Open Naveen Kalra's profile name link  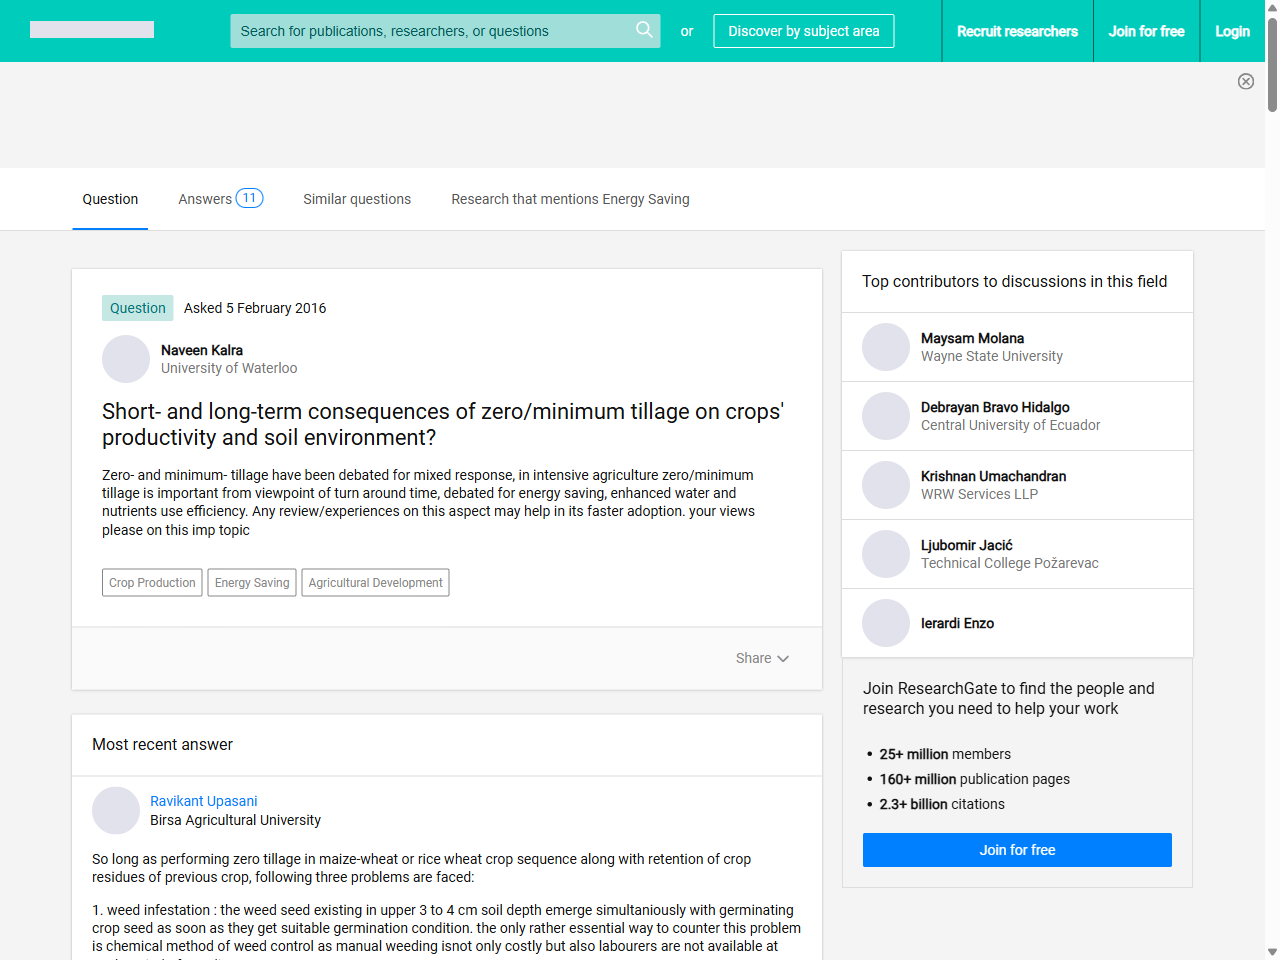202,350
